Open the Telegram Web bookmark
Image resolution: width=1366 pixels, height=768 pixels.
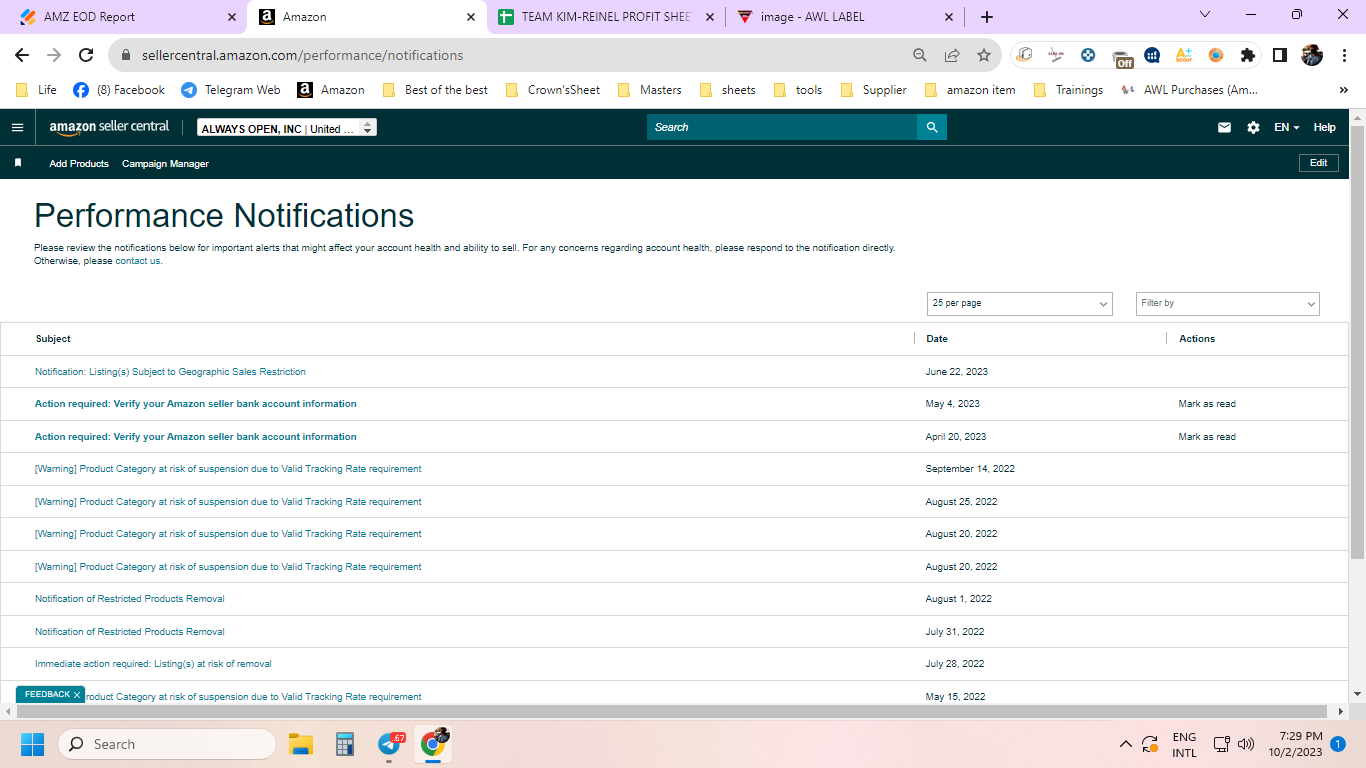(231, 90)
